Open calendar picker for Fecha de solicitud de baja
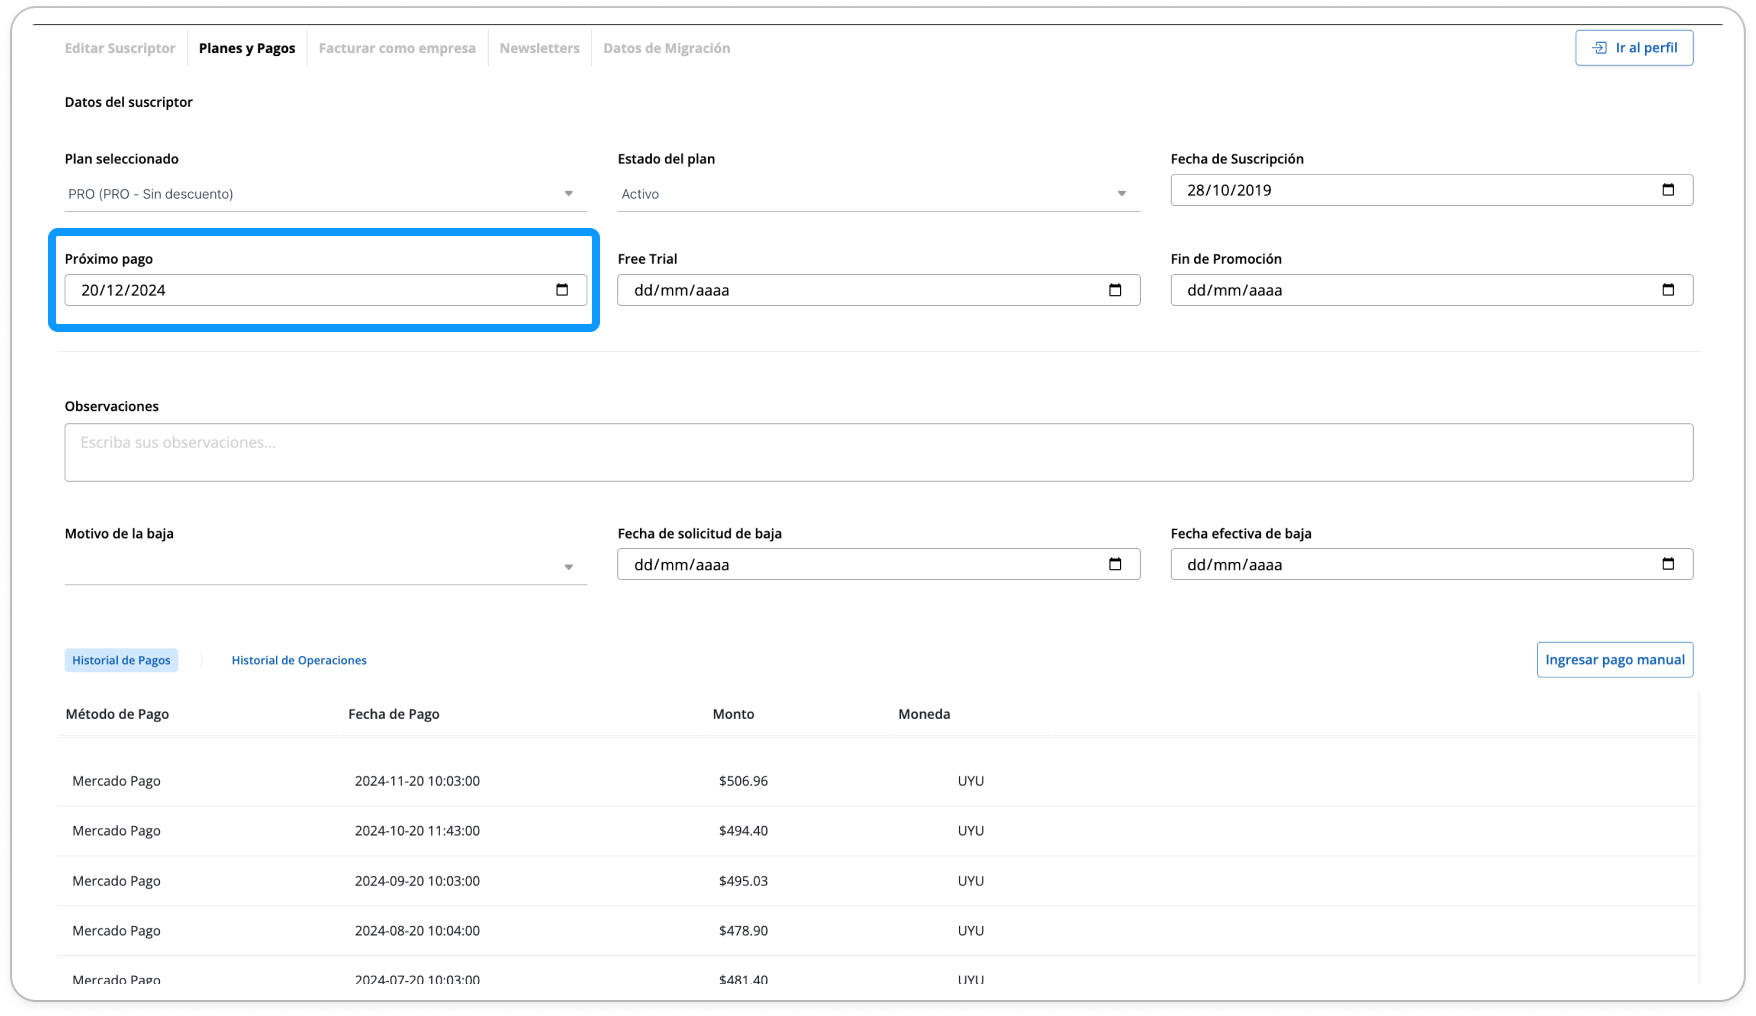Screen dimensions: 1756x1016 [1115, 564]
